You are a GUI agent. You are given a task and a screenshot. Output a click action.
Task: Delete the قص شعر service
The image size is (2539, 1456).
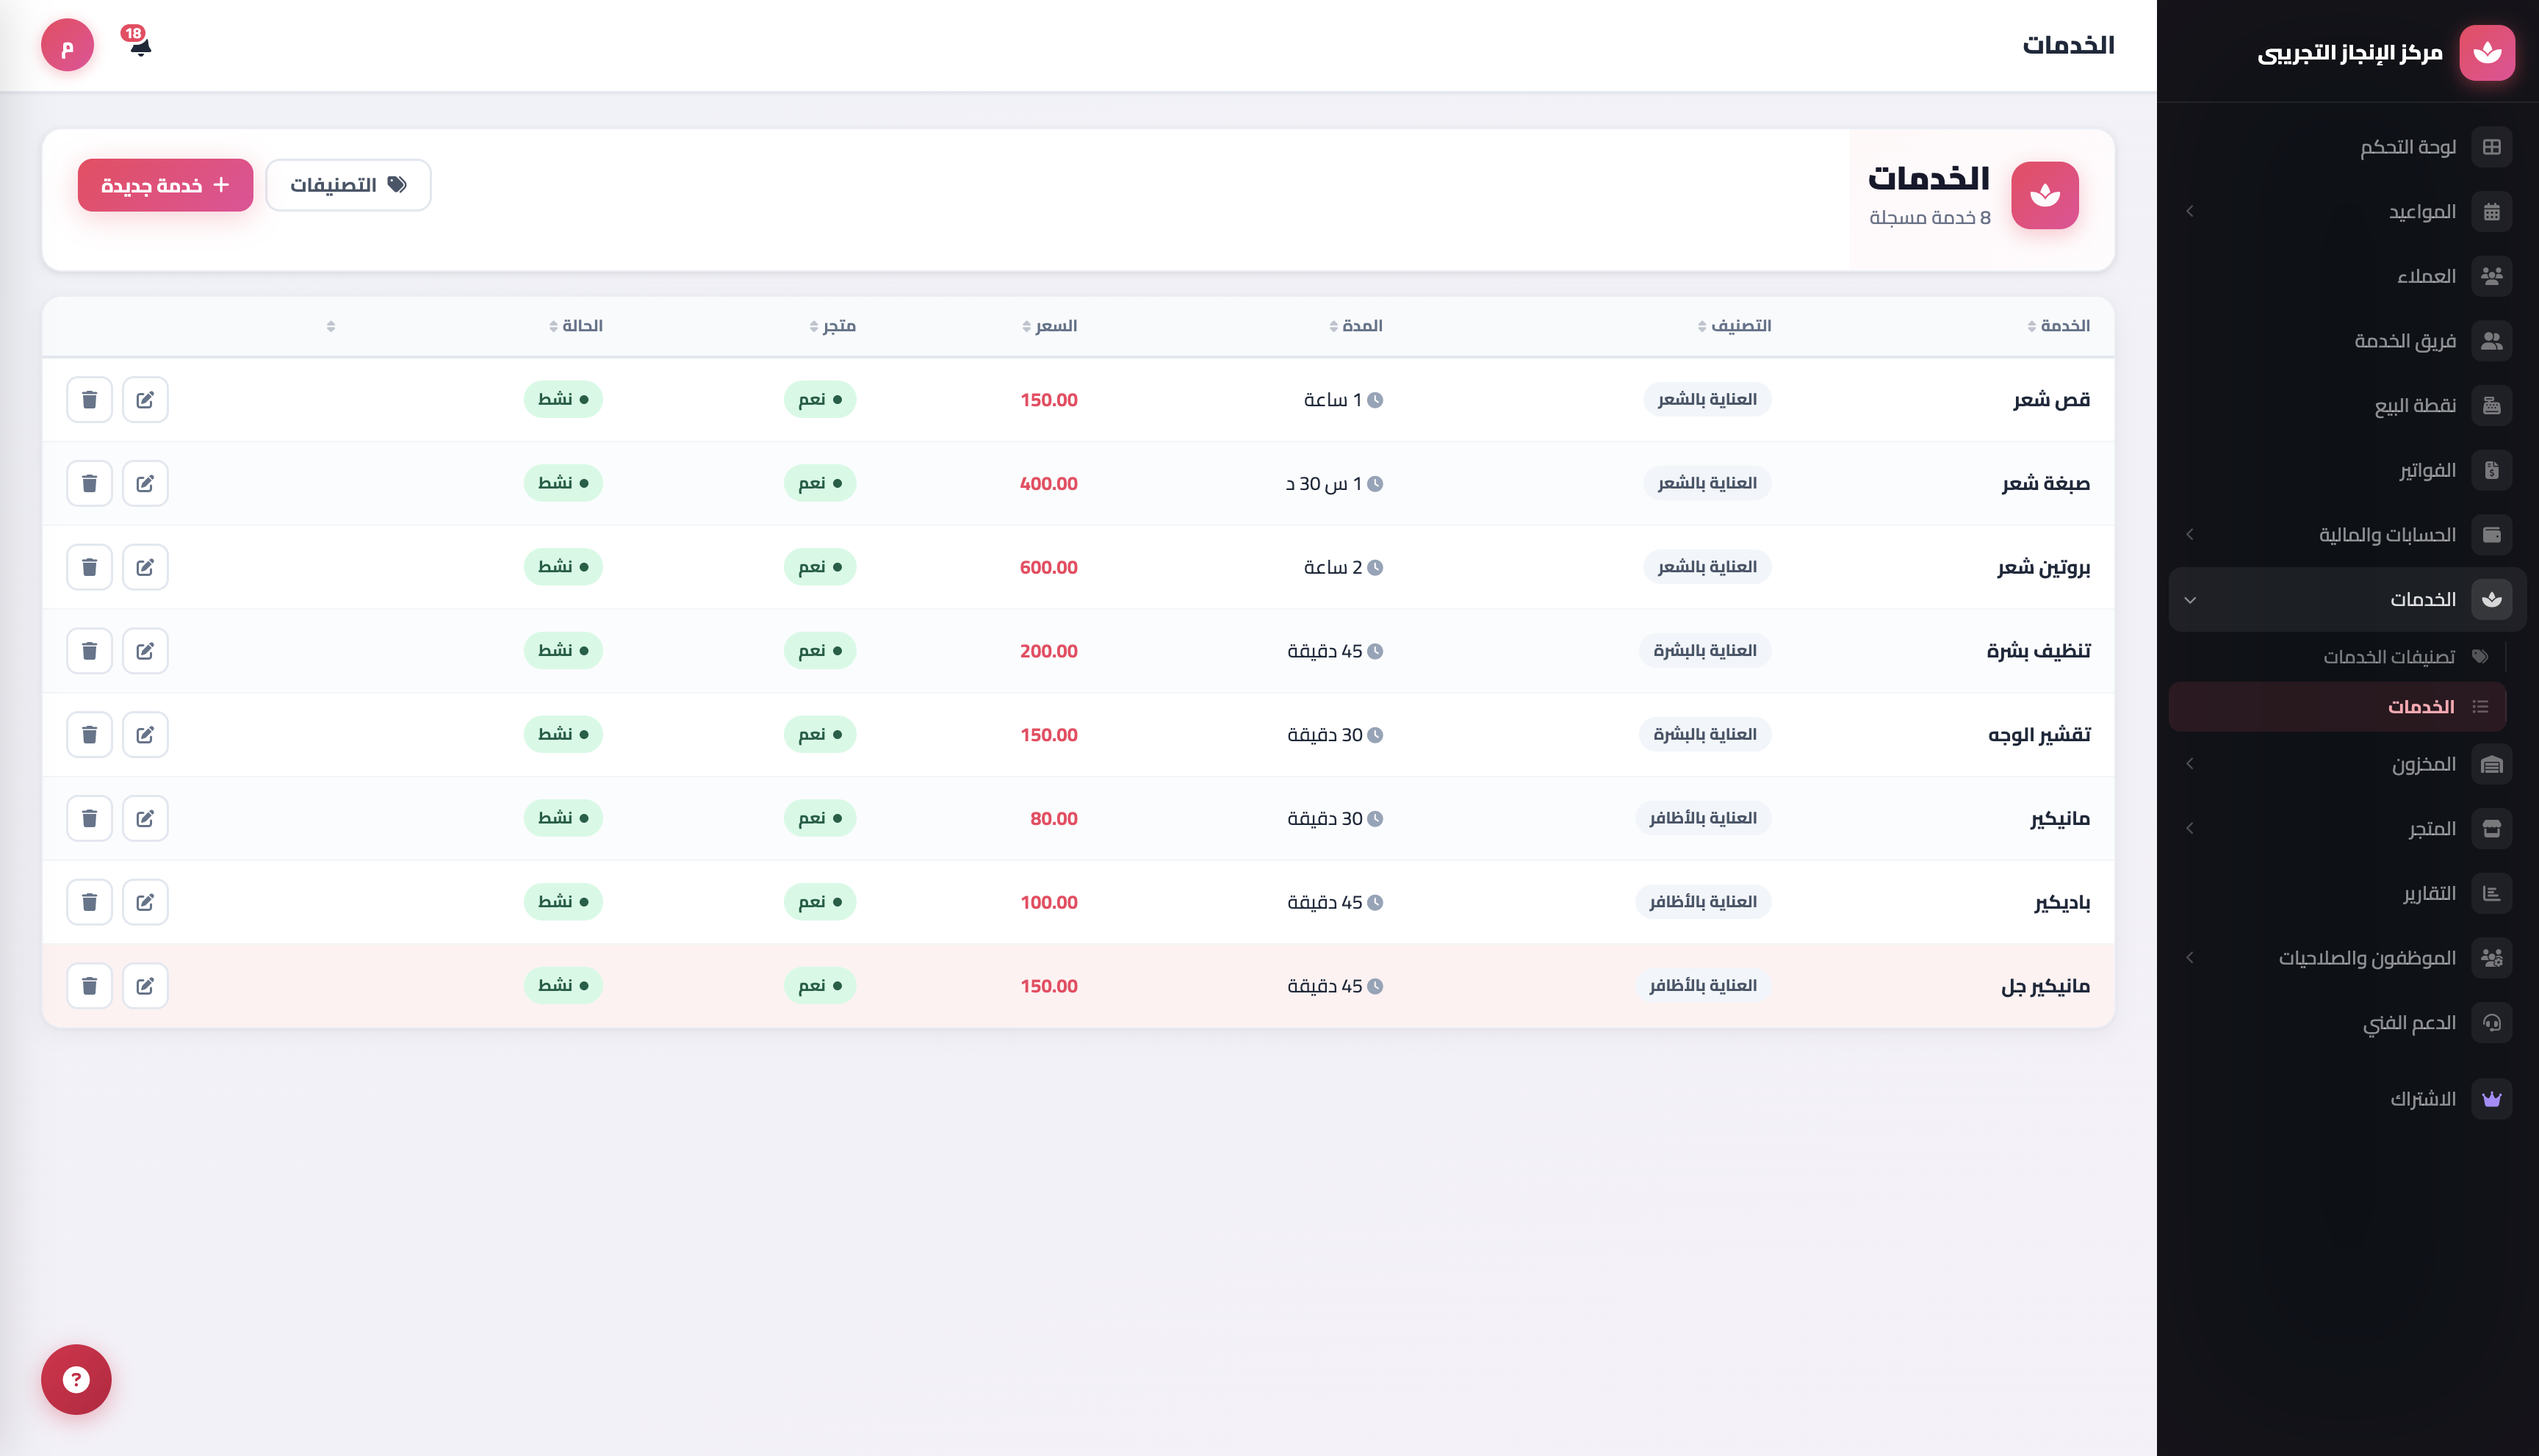89,400
